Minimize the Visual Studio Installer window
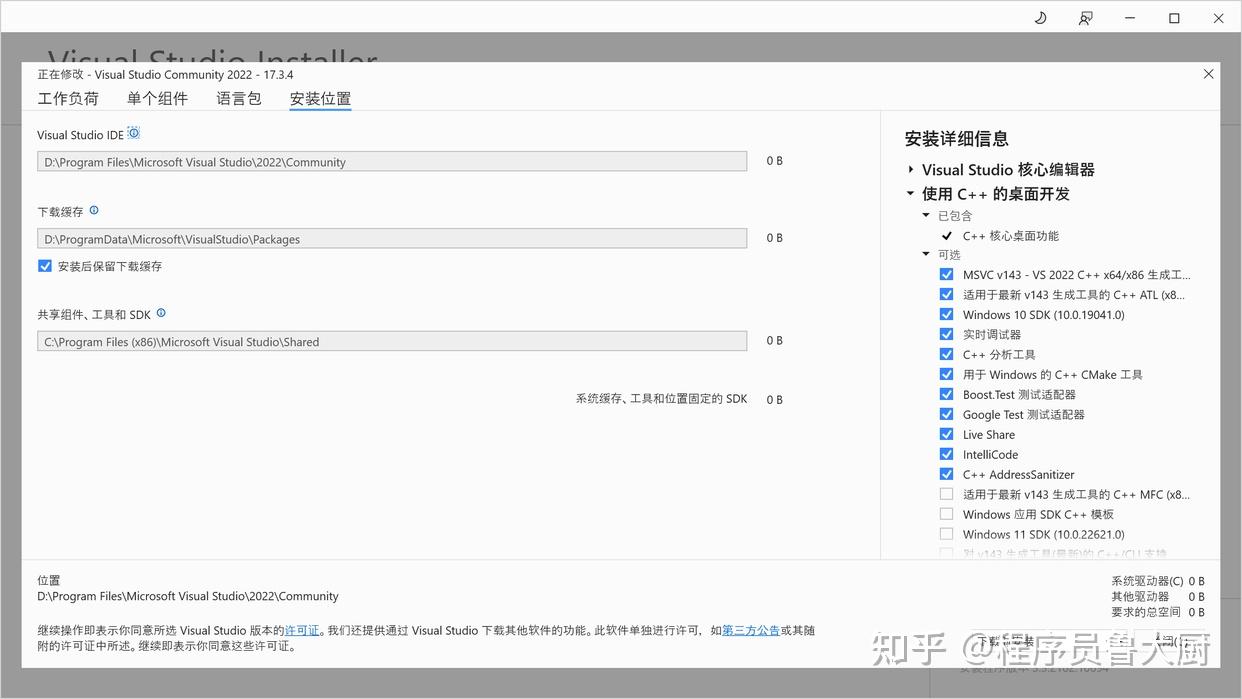The width and height of the screenshot is (1242, 699). tap(1130, 18)
